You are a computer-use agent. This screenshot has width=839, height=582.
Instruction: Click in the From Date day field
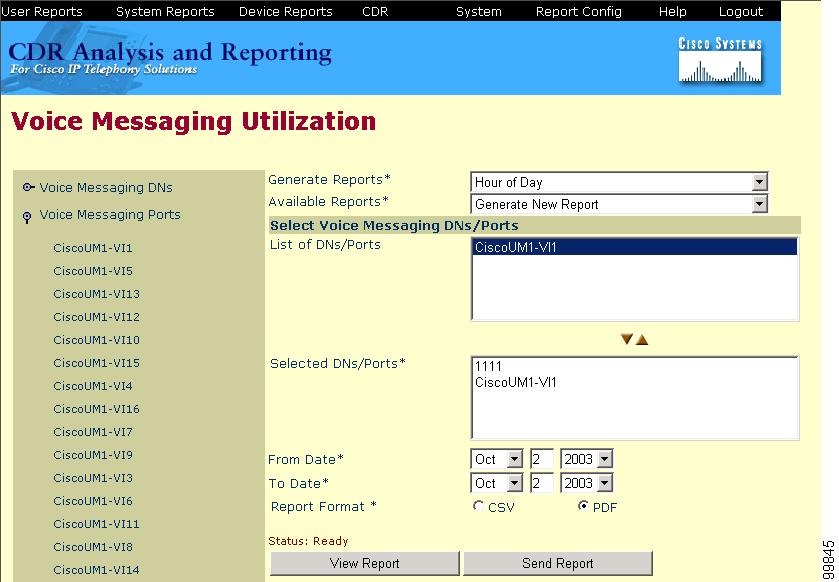(x=541, y=459)
